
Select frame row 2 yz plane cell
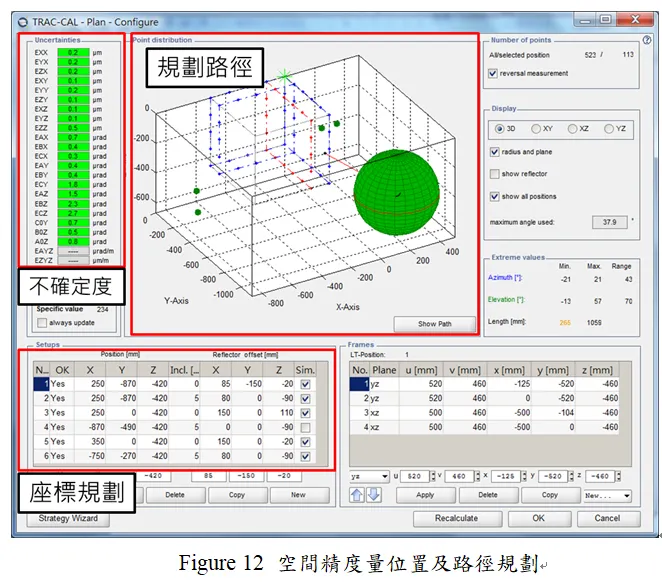click(x=385, y=398)
